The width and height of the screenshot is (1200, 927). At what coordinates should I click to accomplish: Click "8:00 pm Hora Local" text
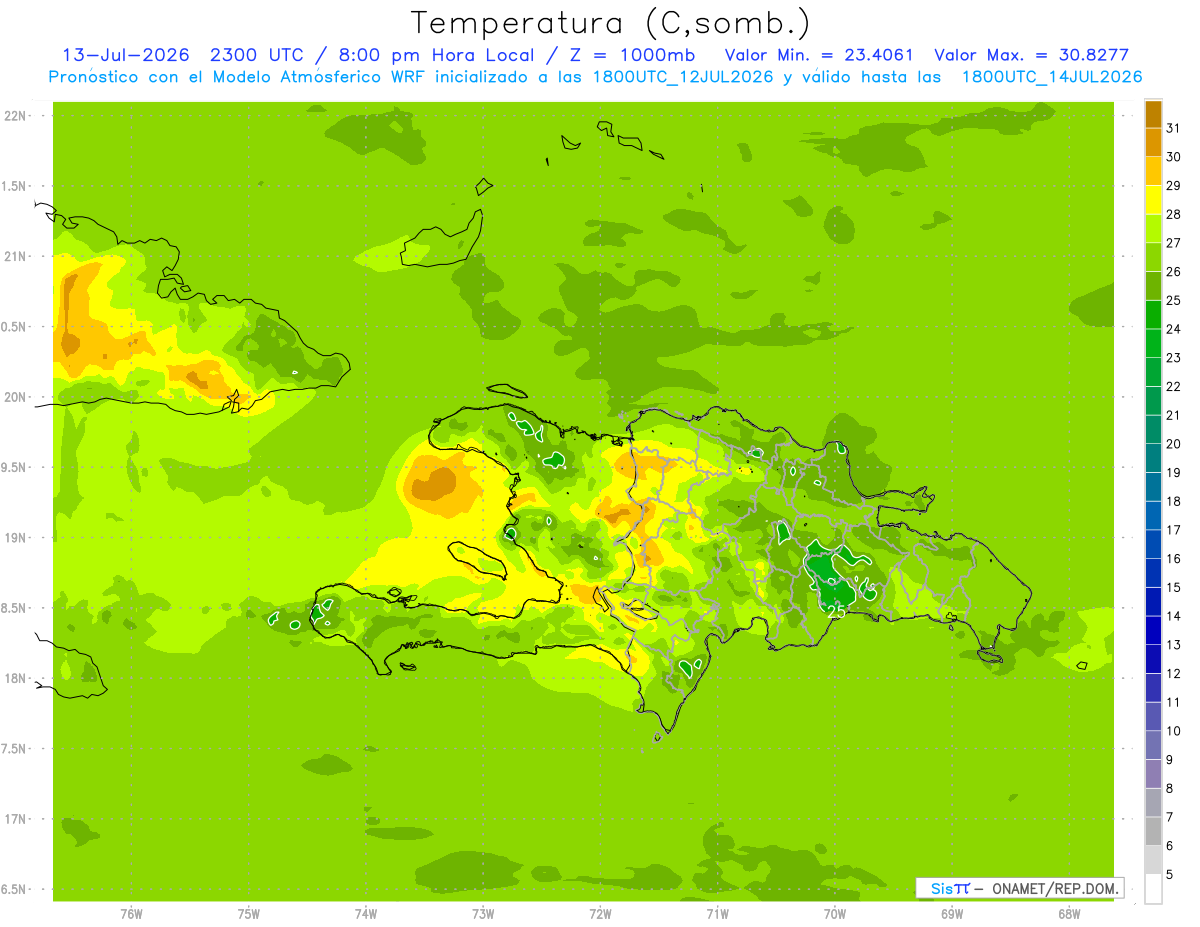coord(438,55)
